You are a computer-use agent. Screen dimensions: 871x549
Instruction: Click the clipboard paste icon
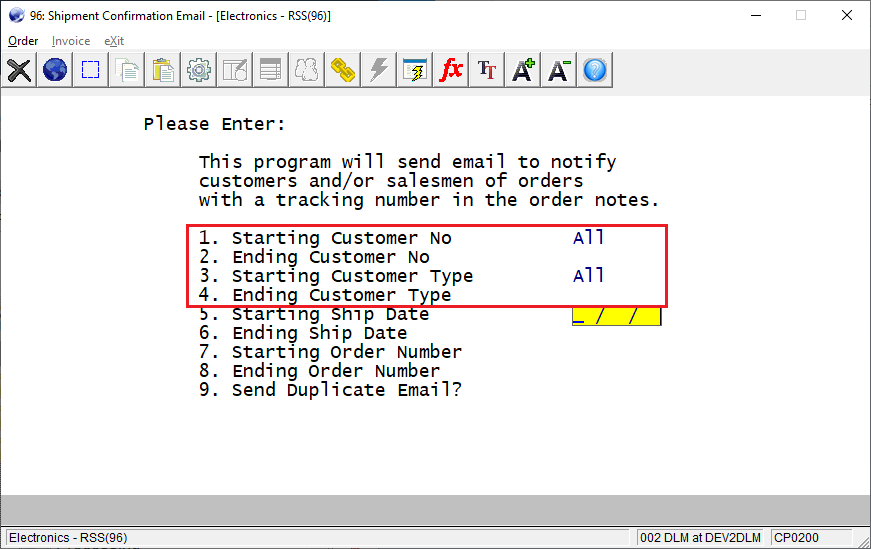[x=163, y=70]
